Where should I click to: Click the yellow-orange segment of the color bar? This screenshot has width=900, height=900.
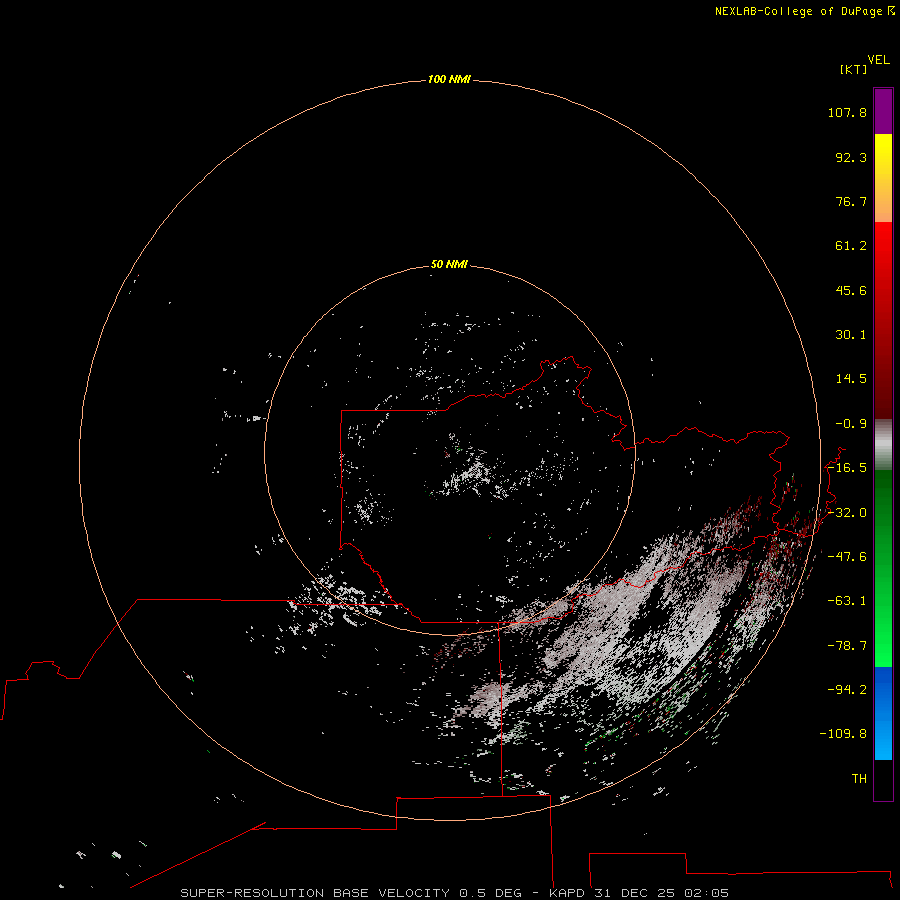883,178
